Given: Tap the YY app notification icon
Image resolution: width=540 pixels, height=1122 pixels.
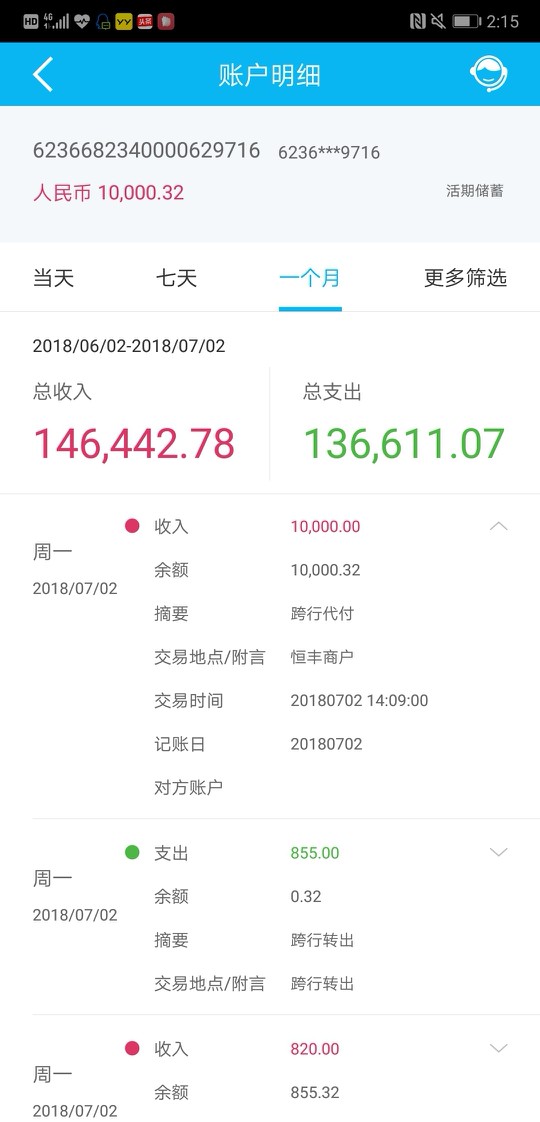Looking at the screenshot, I should coord(124,21).
